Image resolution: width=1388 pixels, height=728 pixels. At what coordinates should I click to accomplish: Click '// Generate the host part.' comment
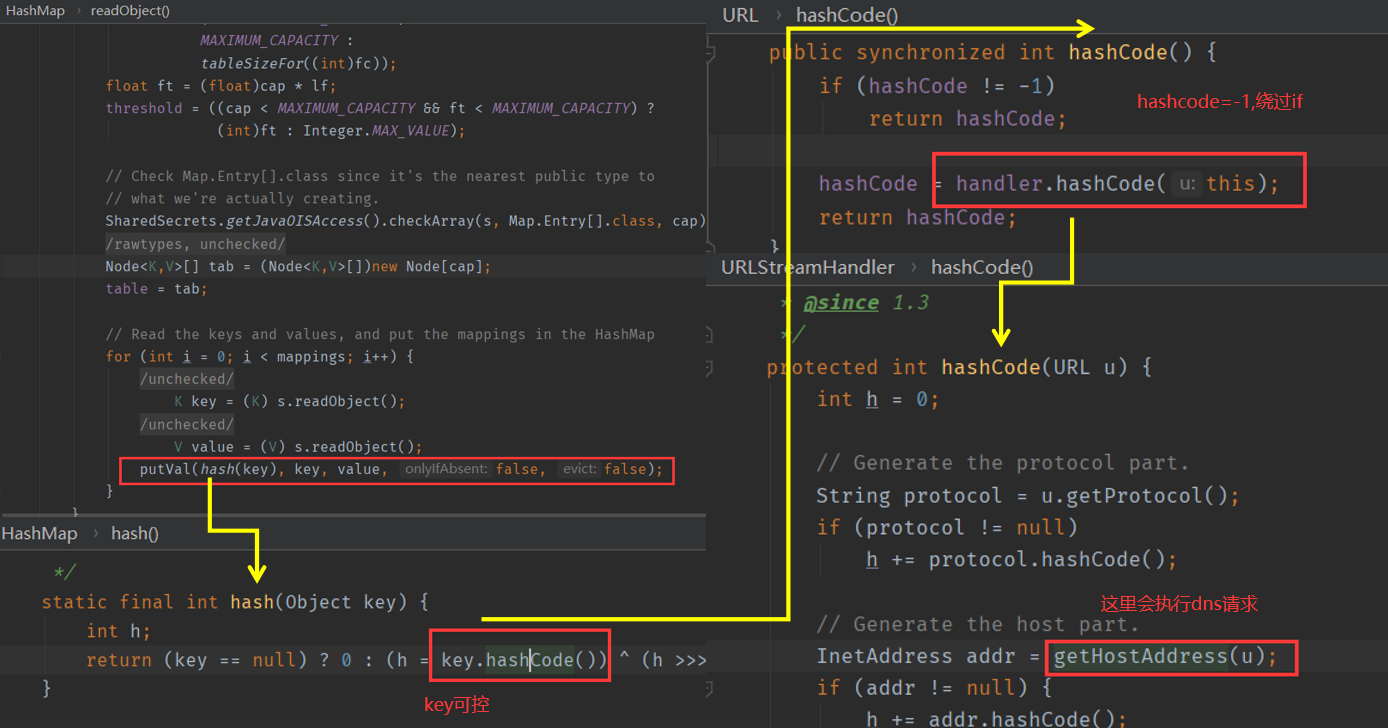coord(978,625)
